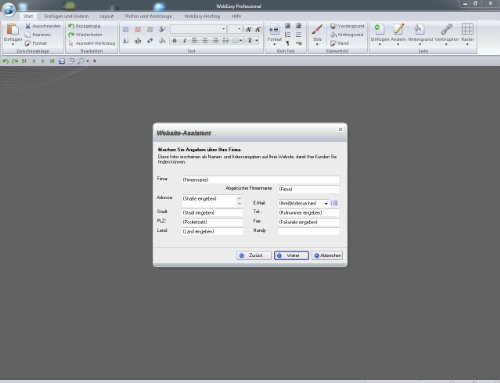Switch to the Start ribbon tab

[x=28, y=16]
